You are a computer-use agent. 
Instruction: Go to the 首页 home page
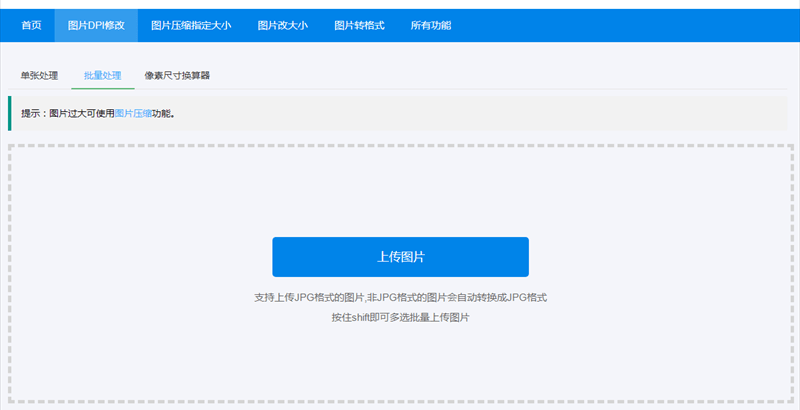click(x=32, y=24)
